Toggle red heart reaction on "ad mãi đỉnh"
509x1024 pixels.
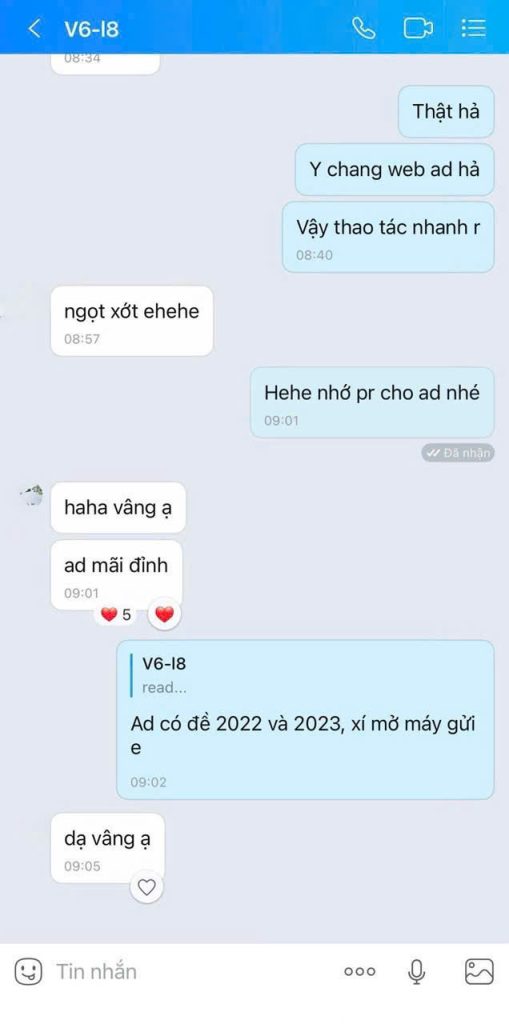click(x=165, y=615)
